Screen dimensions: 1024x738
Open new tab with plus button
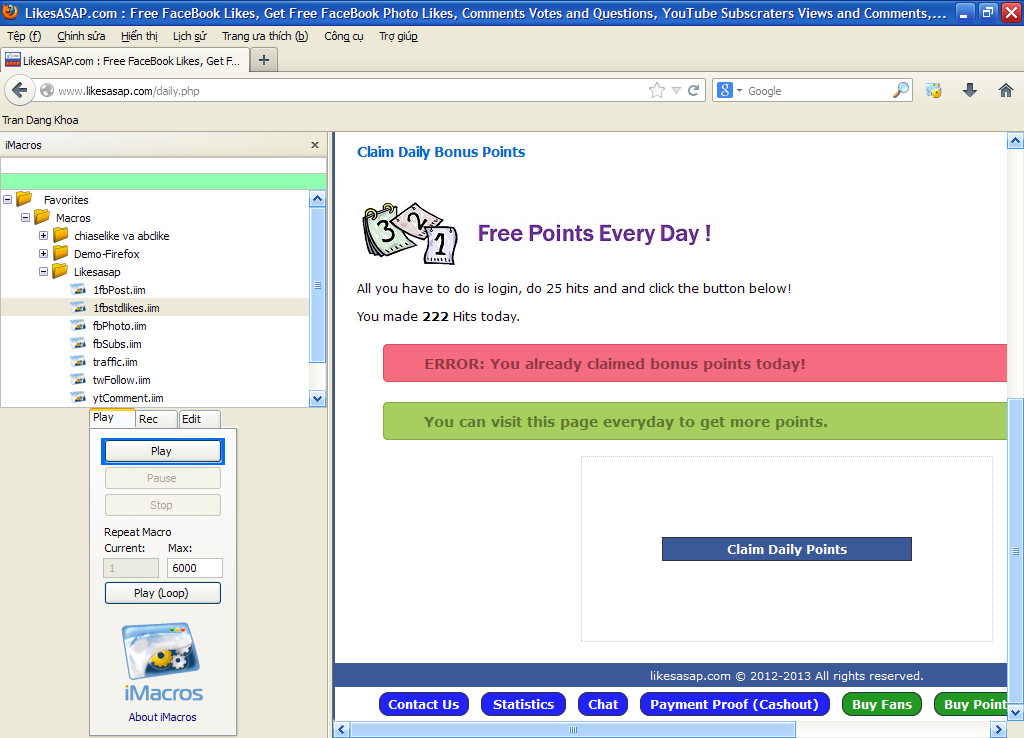tap(264, 60)
